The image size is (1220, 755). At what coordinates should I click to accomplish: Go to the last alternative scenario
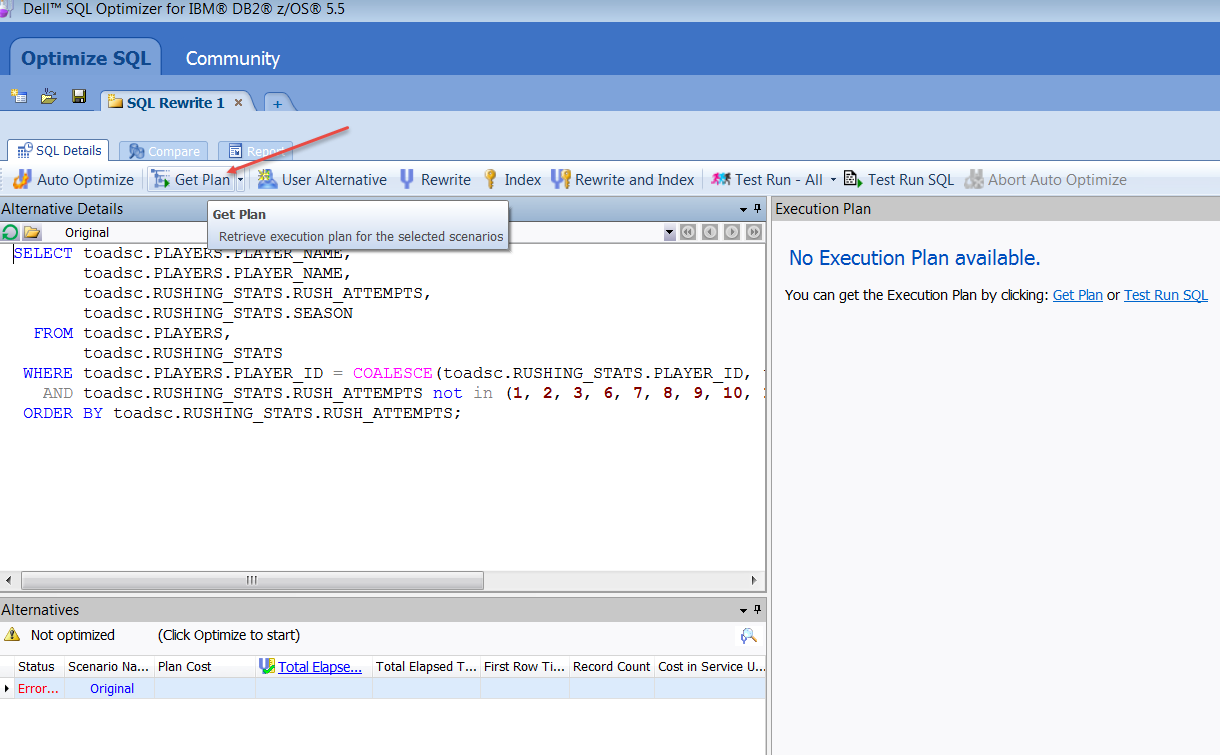click(754, 232)
